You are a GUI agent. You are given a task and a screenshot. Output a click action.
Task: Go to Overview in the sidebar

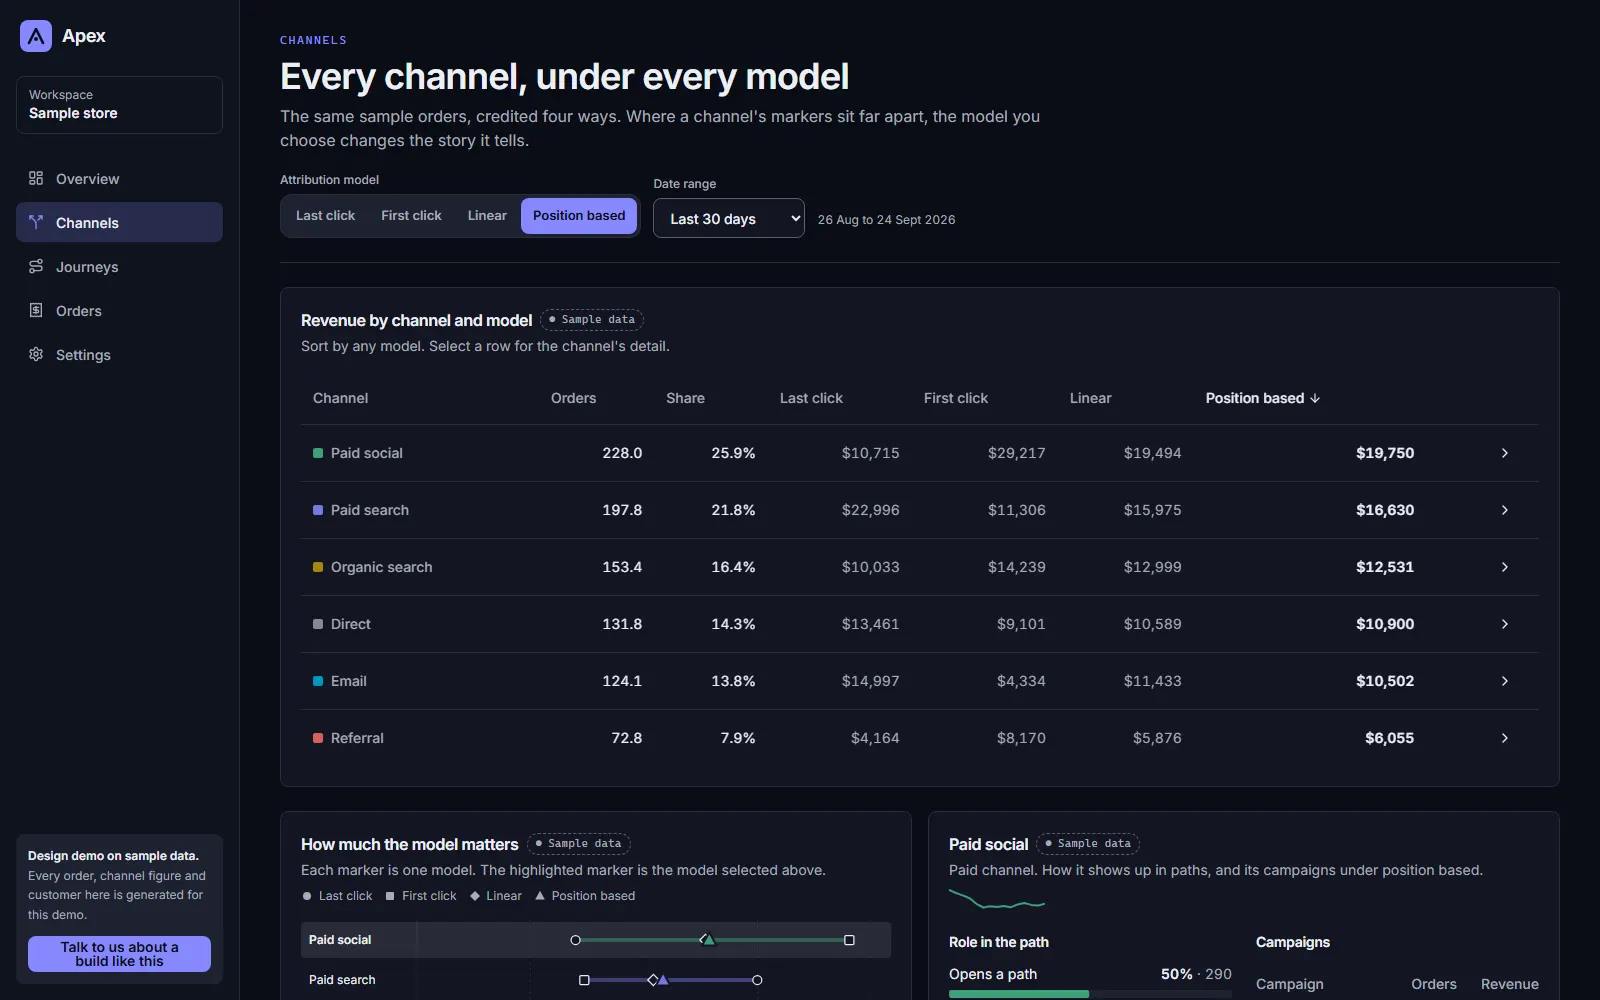[119, 178]
